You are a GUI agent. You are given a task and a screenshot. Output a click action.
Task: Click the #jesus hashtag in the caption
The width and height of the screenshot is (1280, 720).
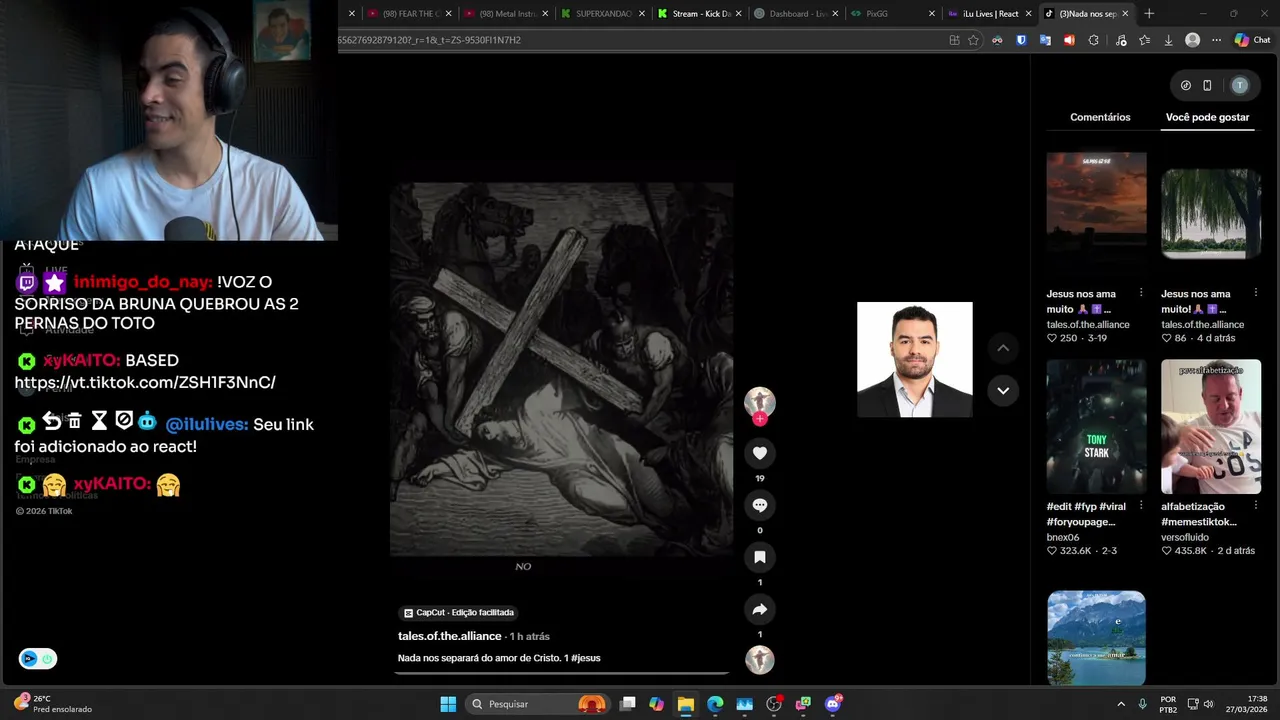586,658
